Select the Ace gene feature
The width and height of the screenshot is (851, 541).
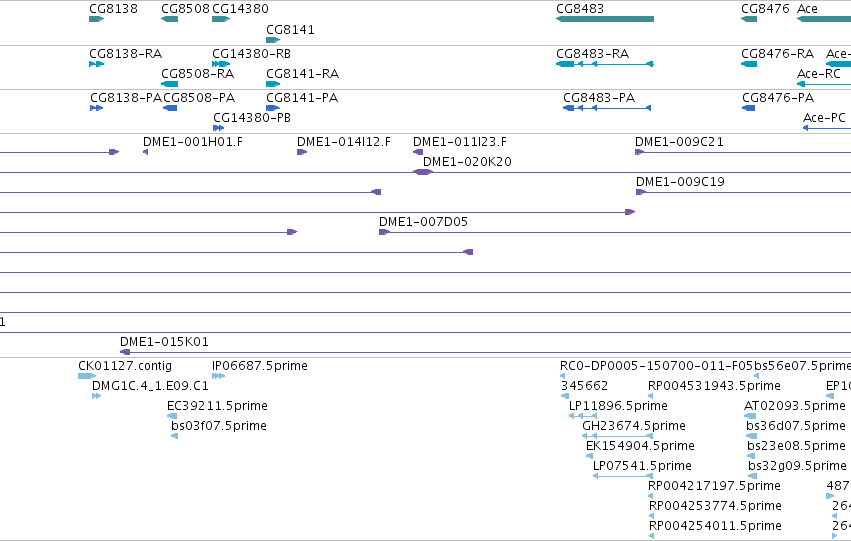point(824,19)
